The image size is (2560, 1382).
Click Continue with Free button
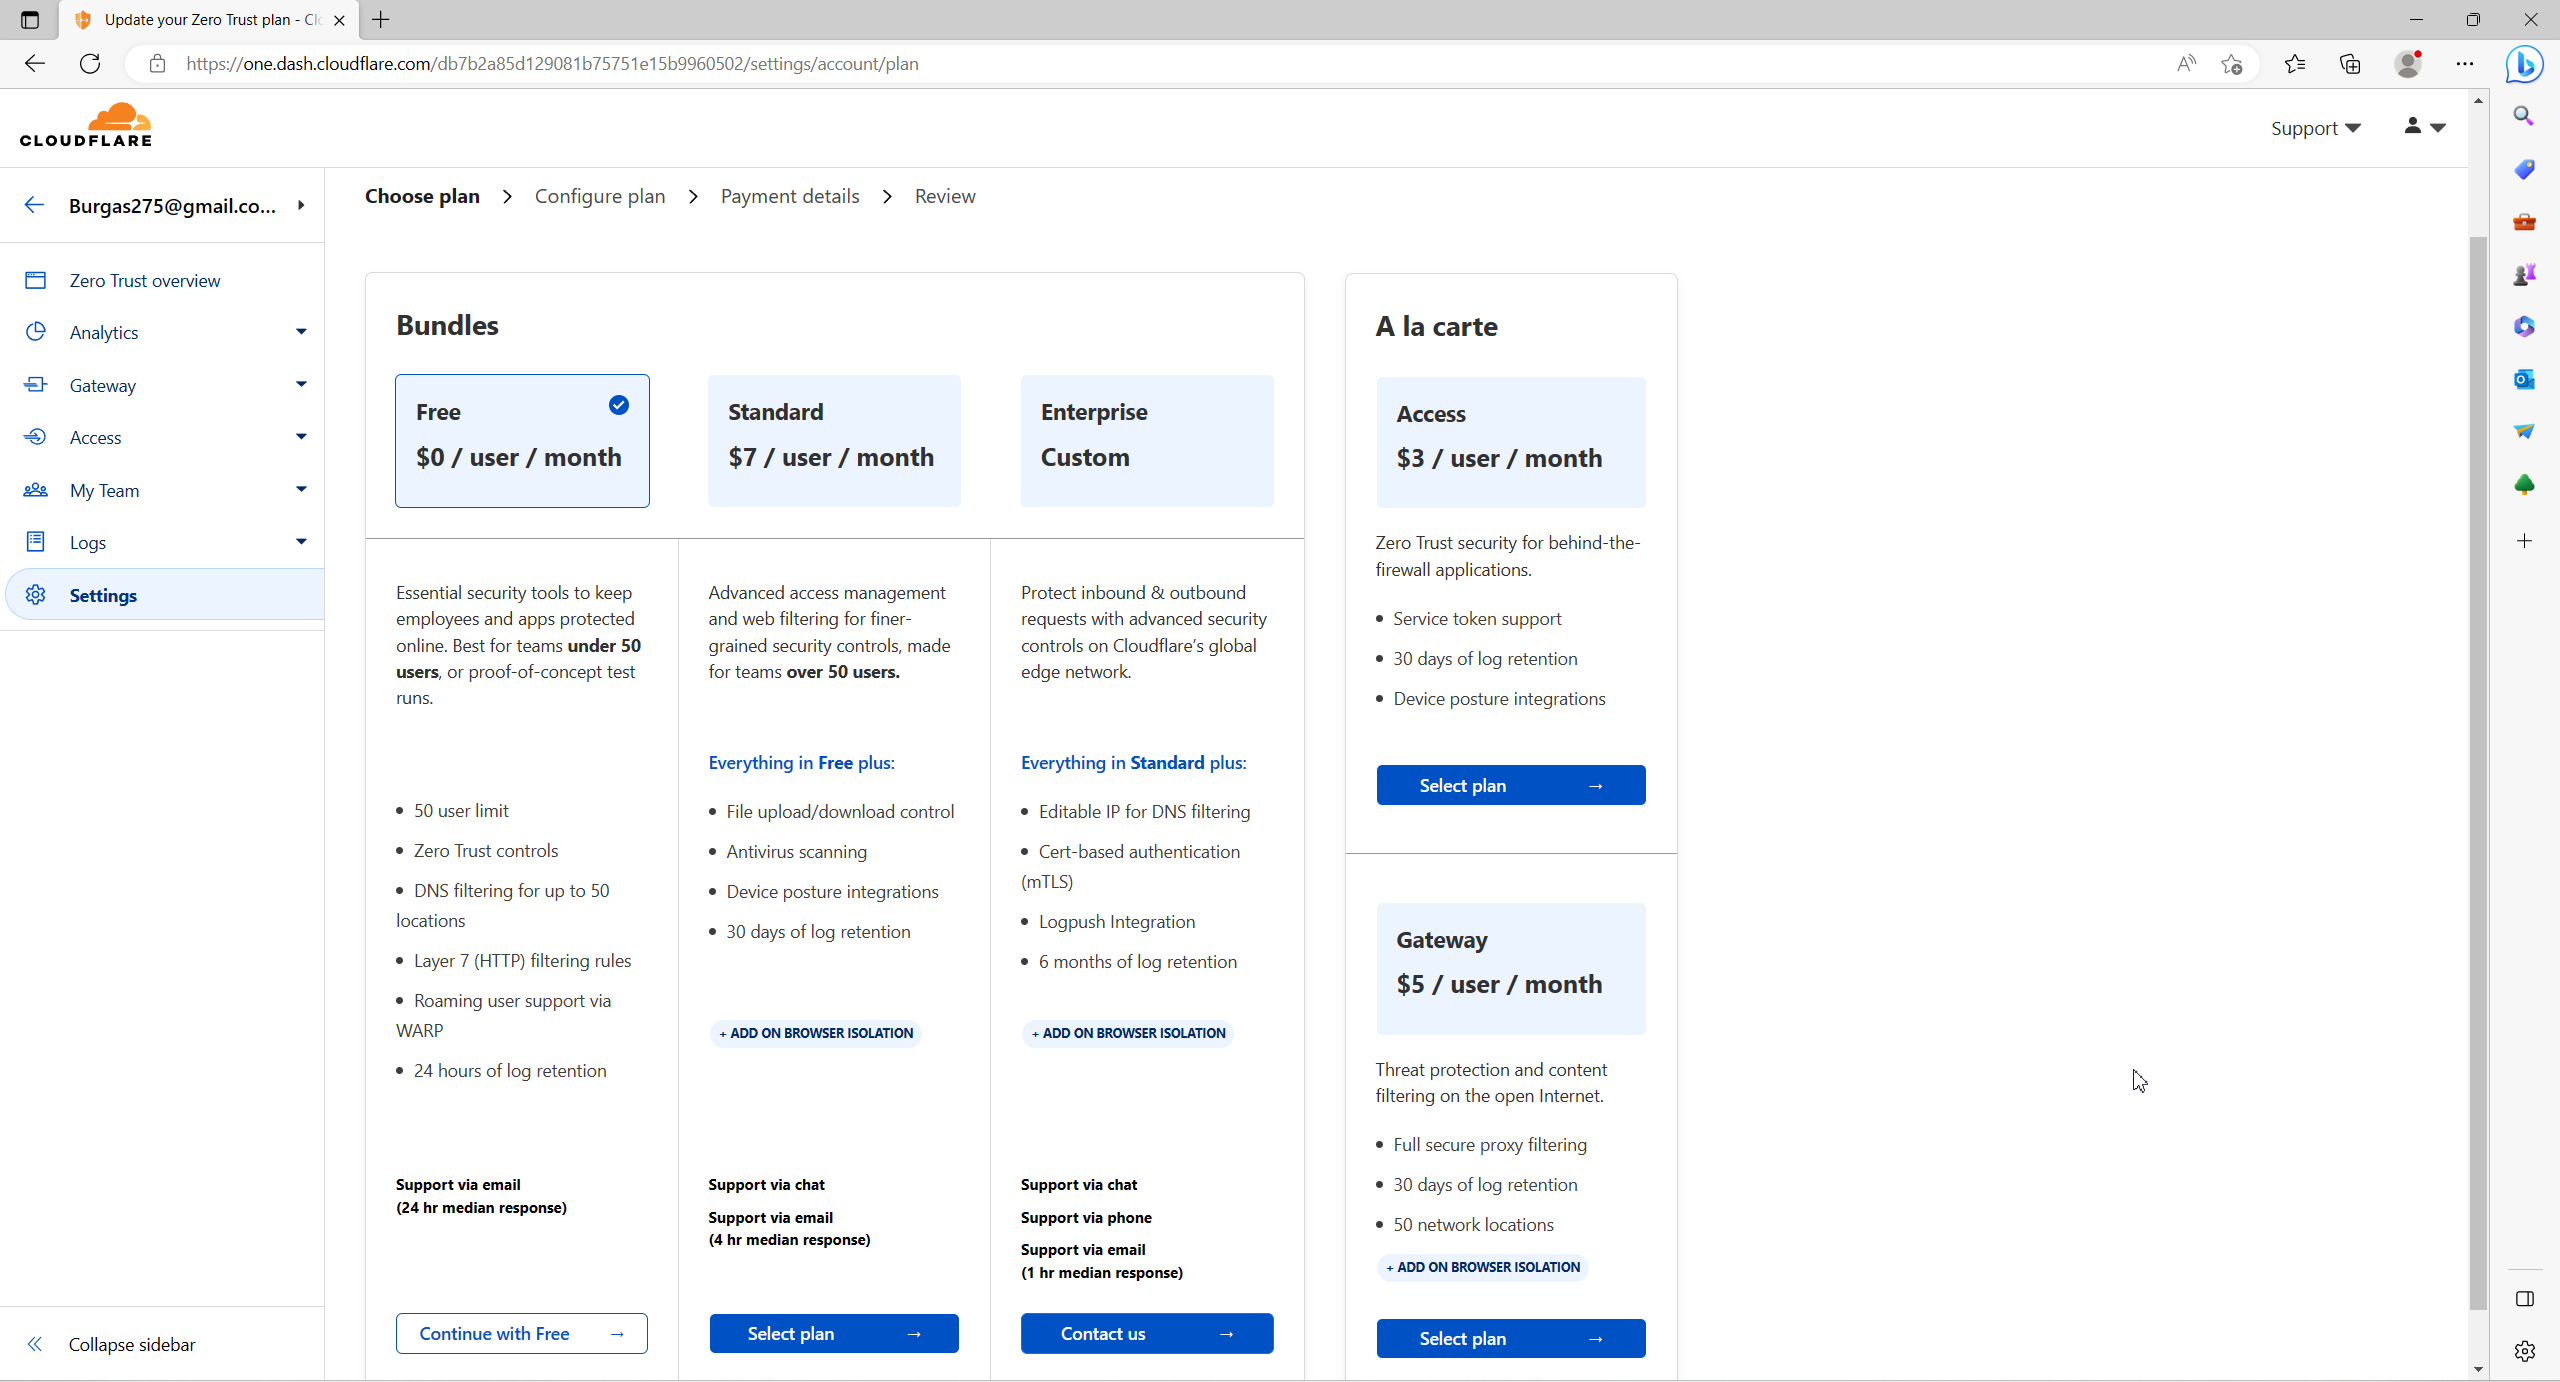click(x=521, y=1333)
